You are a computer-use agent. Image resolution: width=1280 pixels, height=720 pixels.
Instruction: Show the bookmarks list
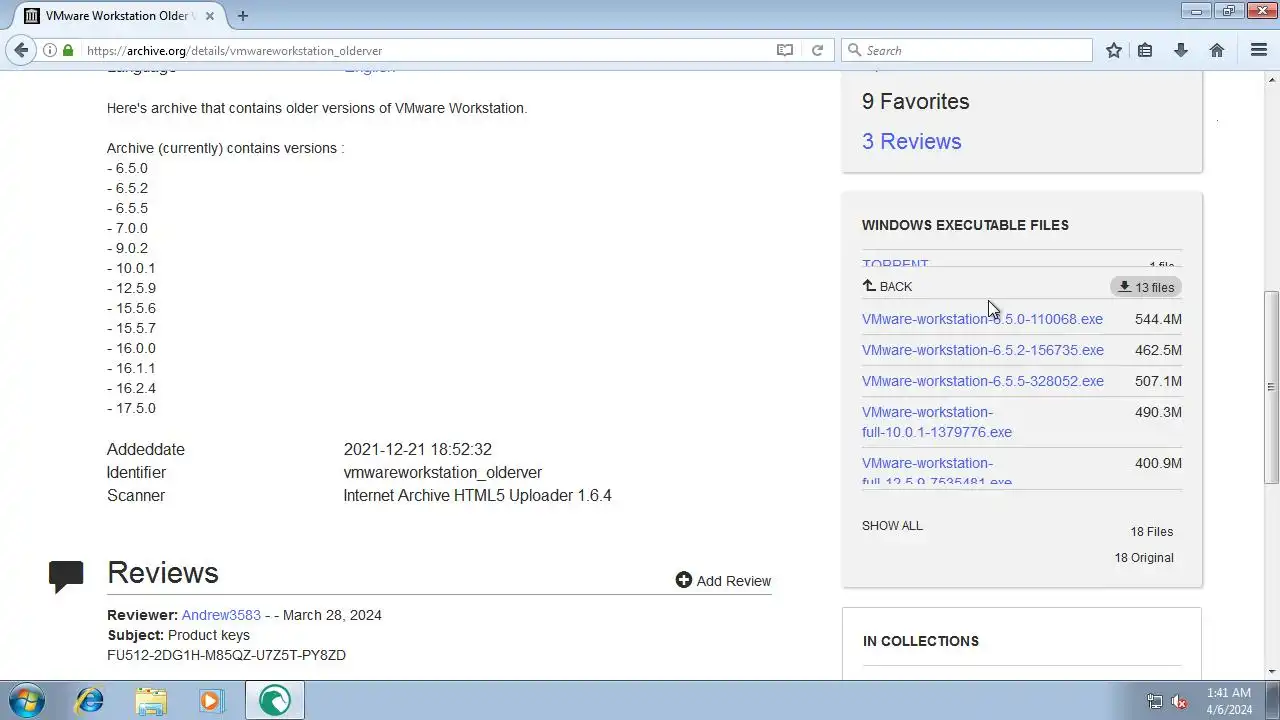1145,50
